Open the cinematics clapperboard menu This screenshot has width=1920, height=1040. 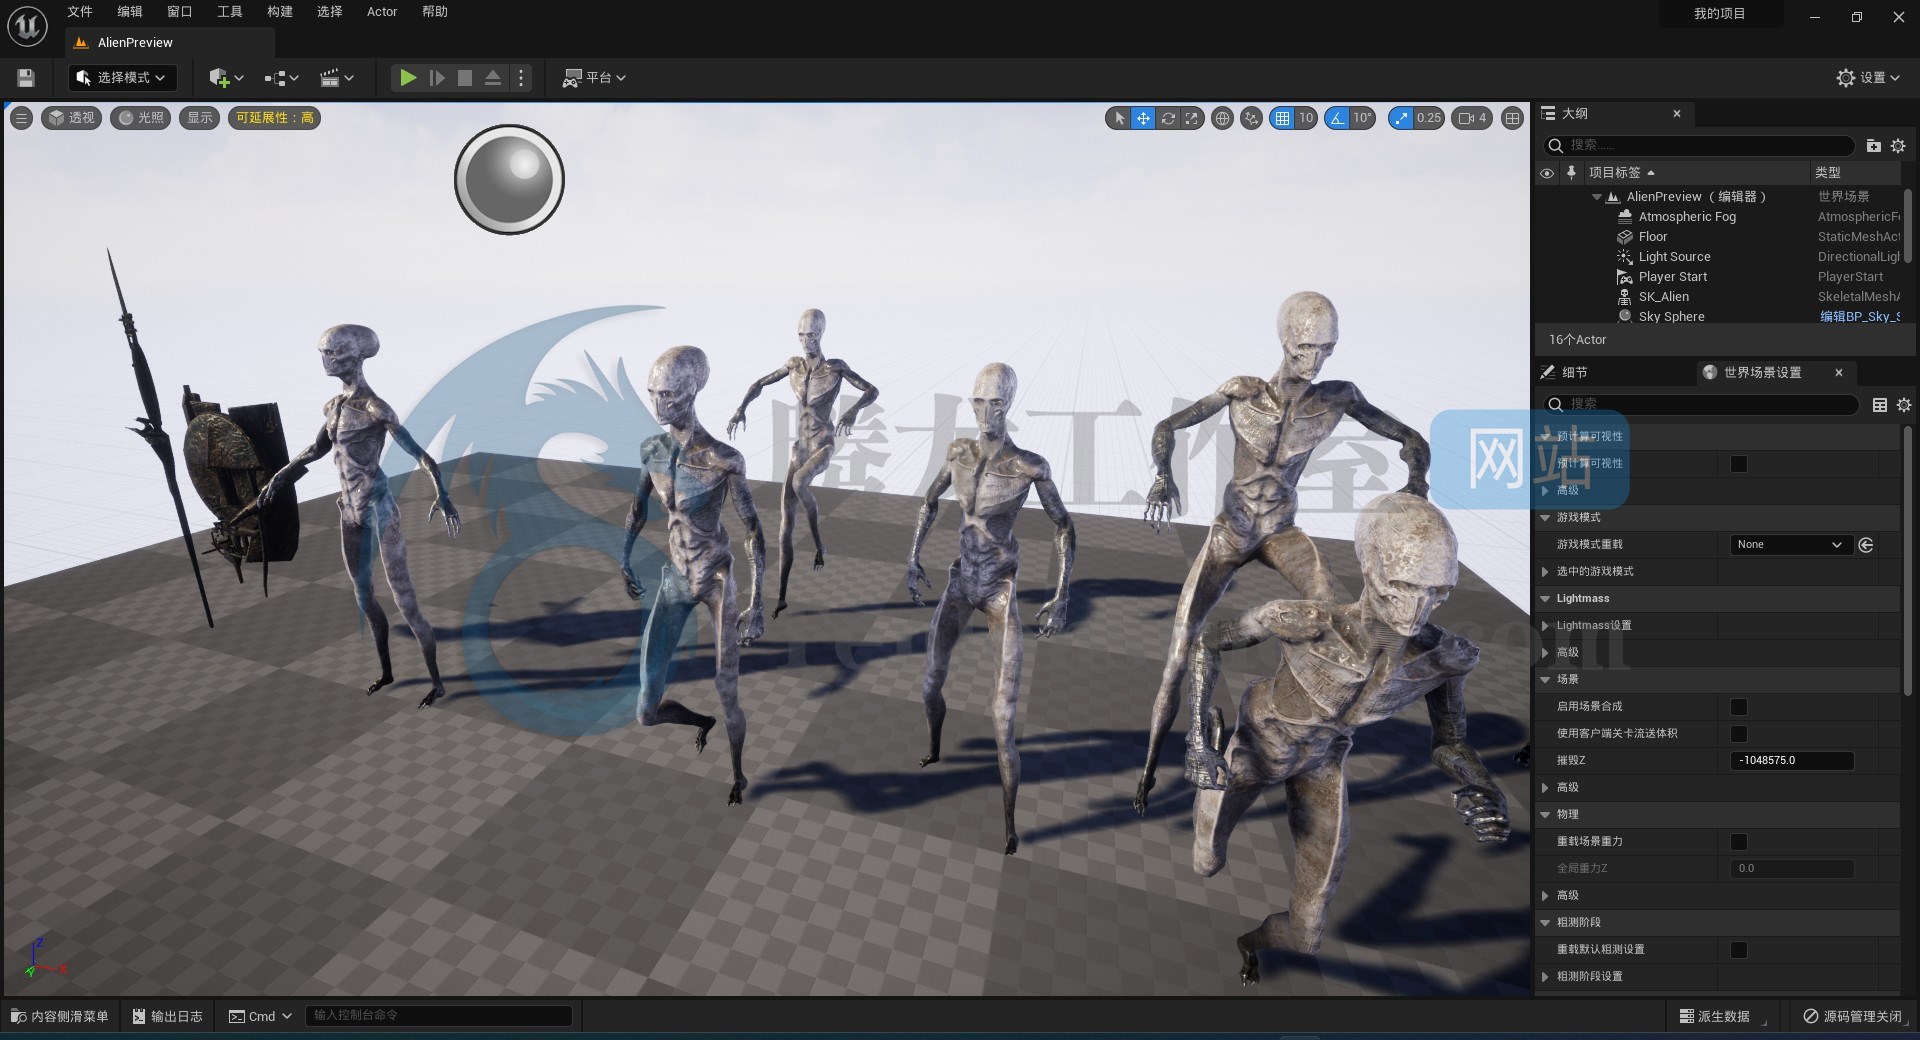(x=336, y=78)
